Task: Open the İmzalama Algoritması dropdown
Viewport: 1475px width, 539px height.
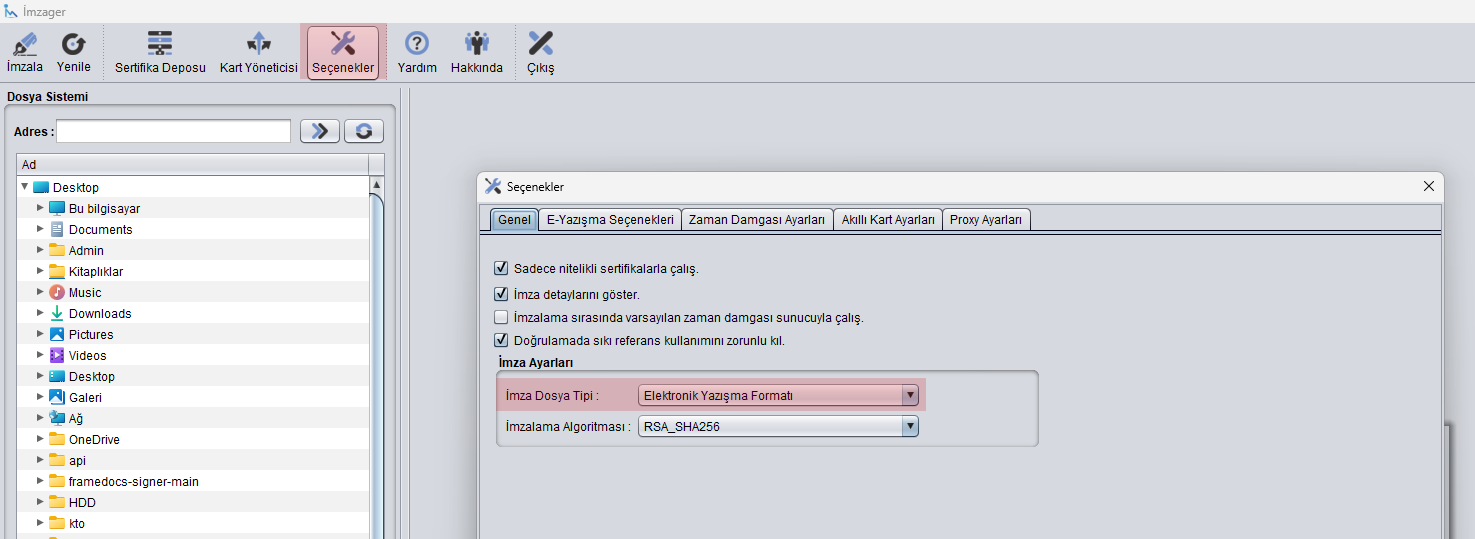Action: [x=909, y=426]
